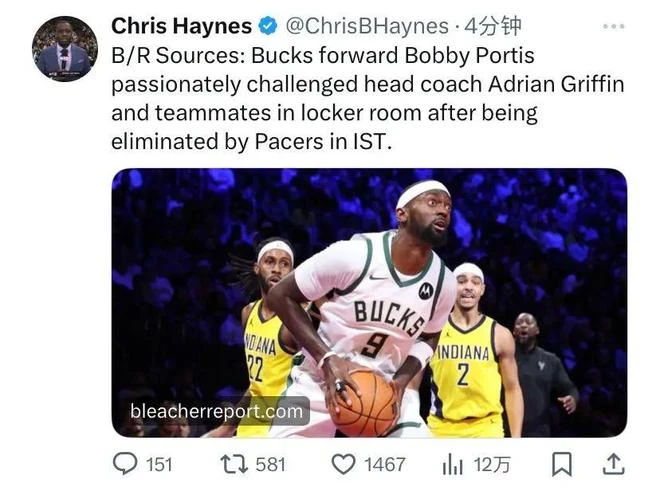Screen dimensions: 660x495
Task: Bookmark this tweet
Action: tap(562, 464)
